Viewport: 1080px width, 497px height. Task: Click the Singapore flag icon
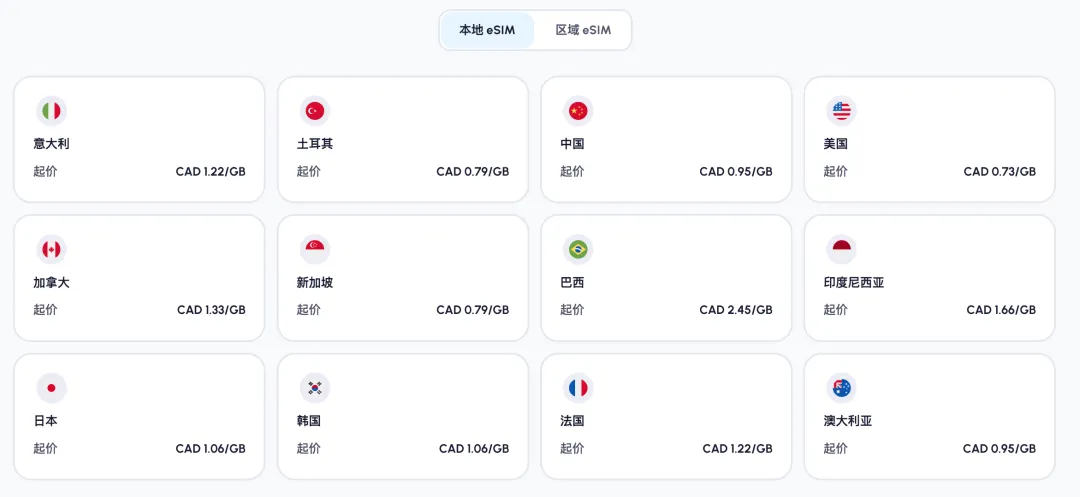[x=314, y=249]
